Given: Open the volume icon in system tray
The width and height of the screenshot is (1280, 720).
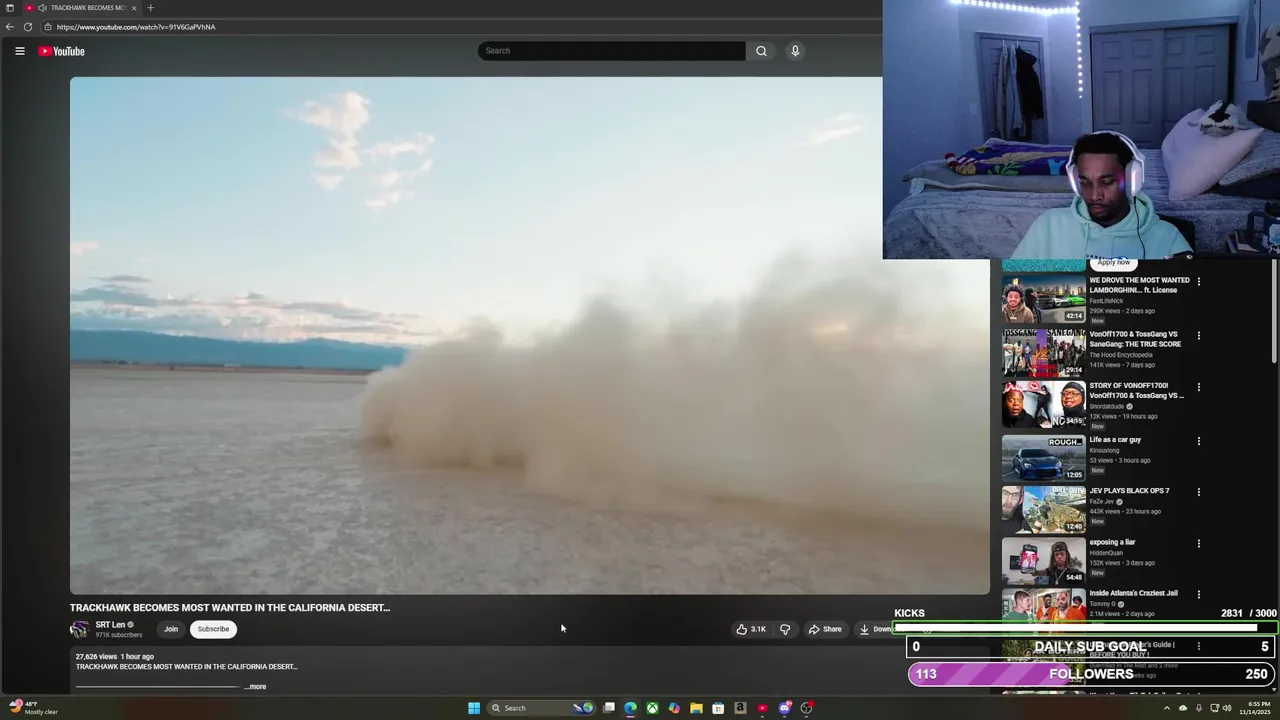Looking at the screenshot, I should 1228,708.
